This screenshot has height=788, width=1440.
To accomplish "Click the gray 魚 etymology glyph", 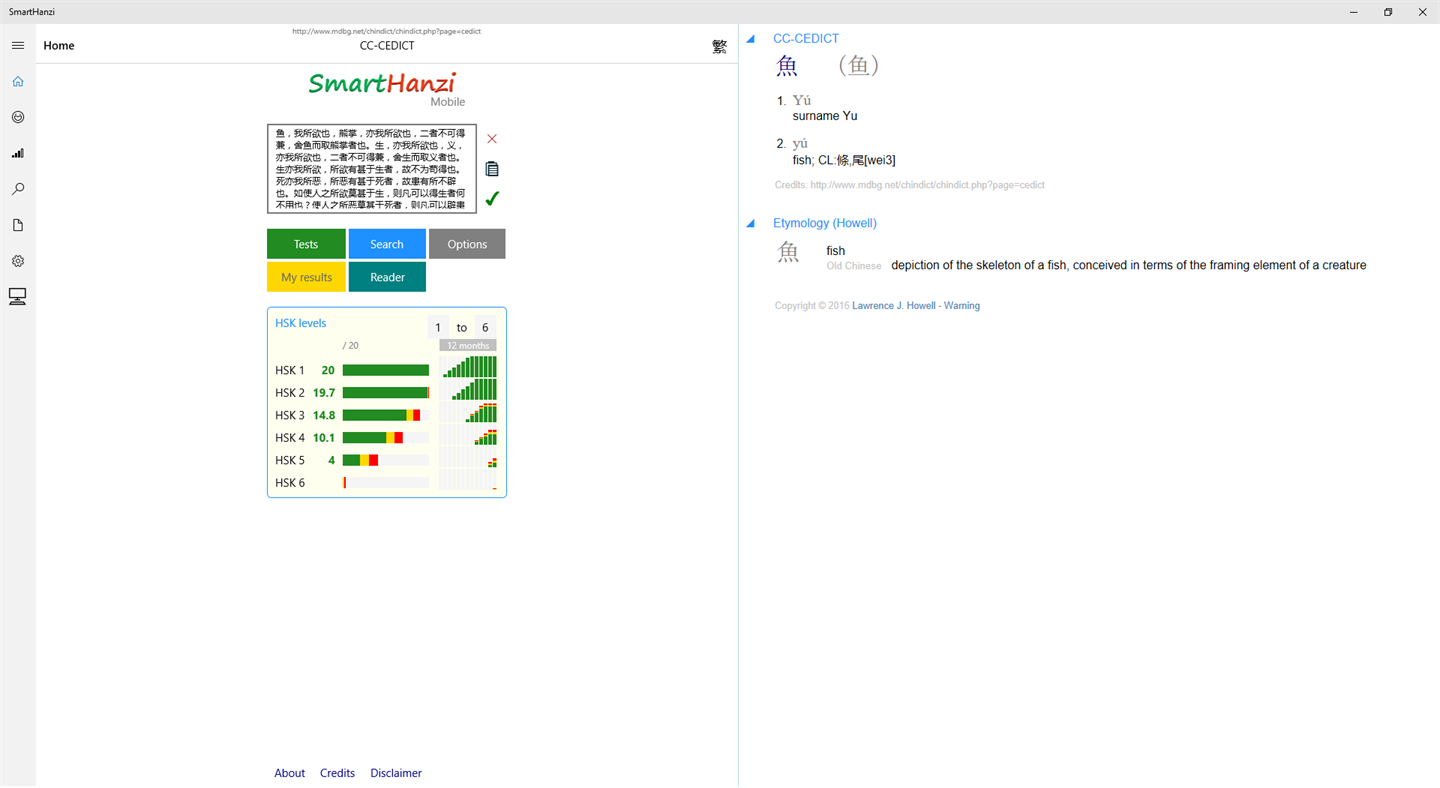I will coord(789,253).
